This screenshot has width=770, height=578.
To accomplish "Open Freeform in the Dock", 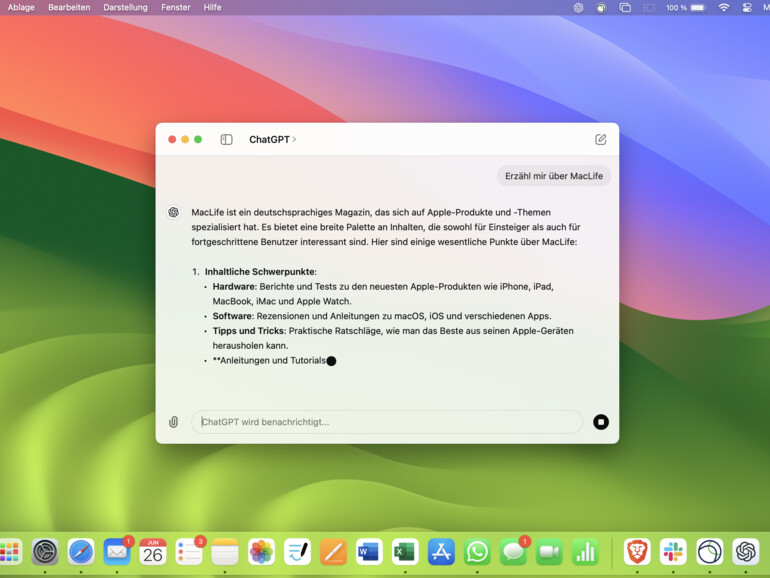I will [x=297, y=551].
